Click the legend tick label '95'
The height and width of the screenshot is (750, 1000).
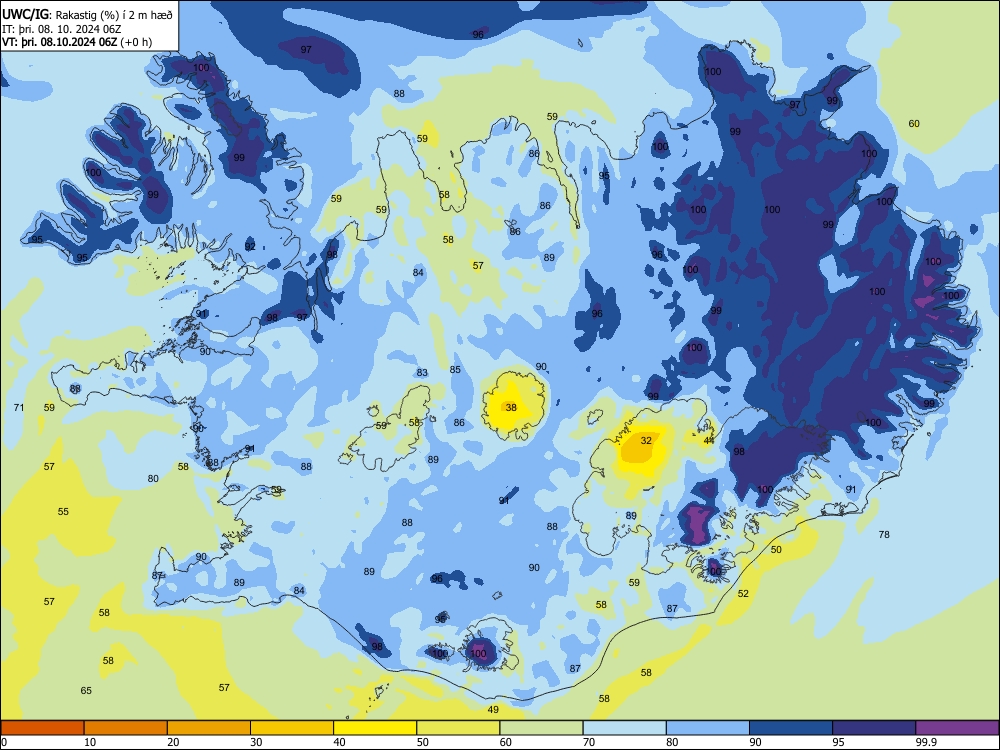pos(838,742)
